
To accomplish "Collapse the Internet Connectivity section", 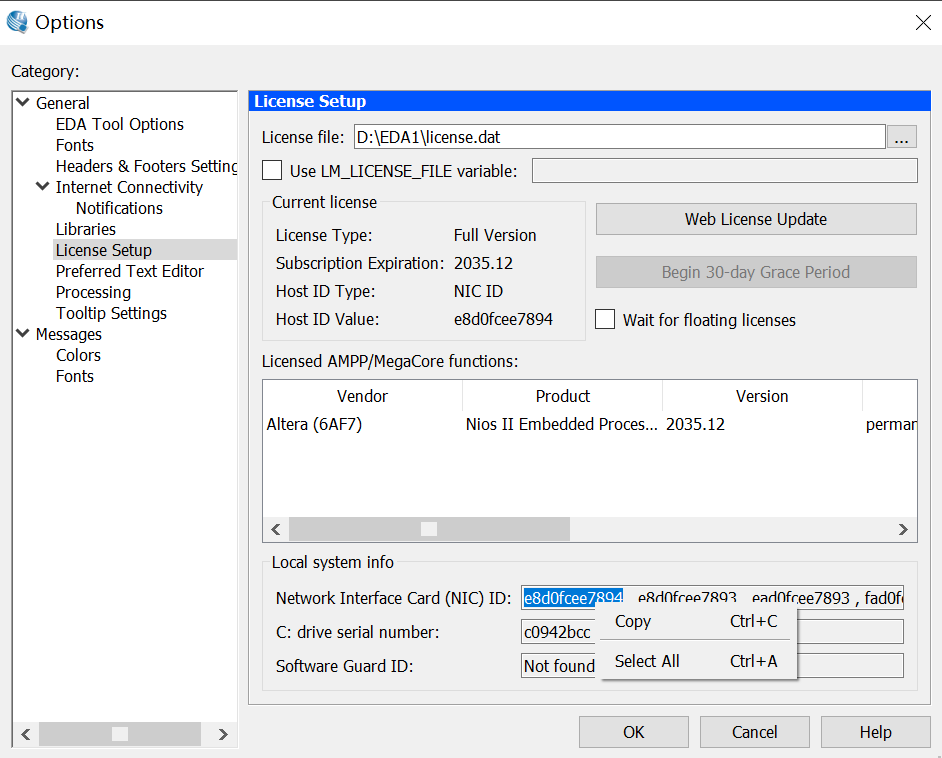I will pyautogui.click(x=42, y=186).
